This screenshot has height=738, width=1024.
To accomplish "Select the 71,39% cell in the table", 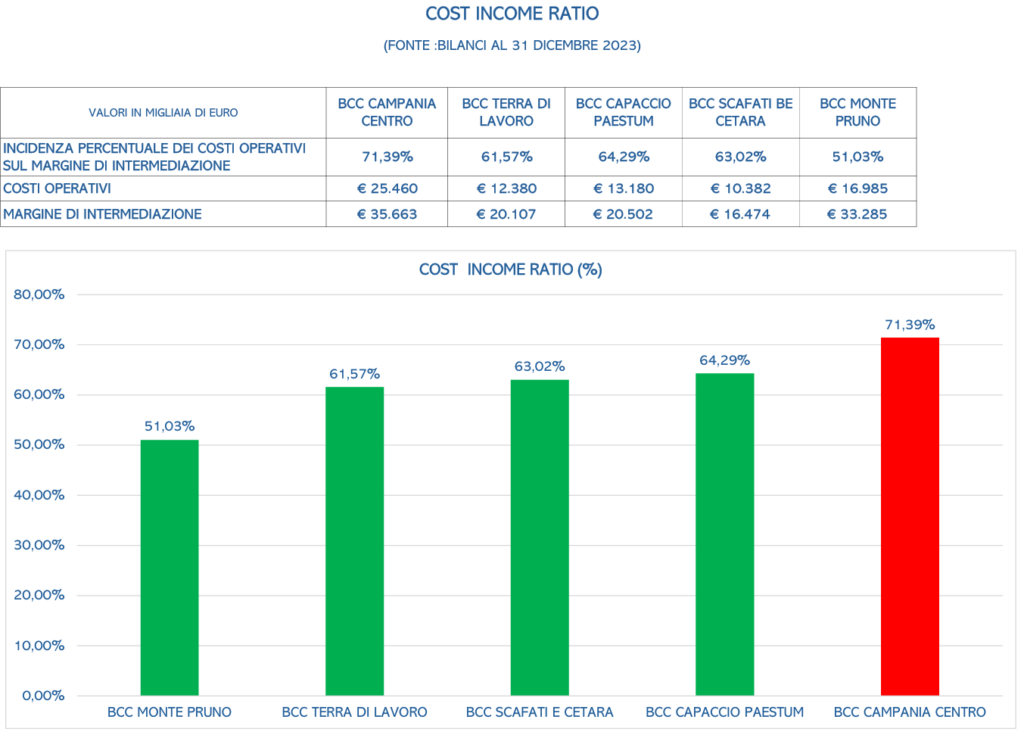I will [387, 157].
